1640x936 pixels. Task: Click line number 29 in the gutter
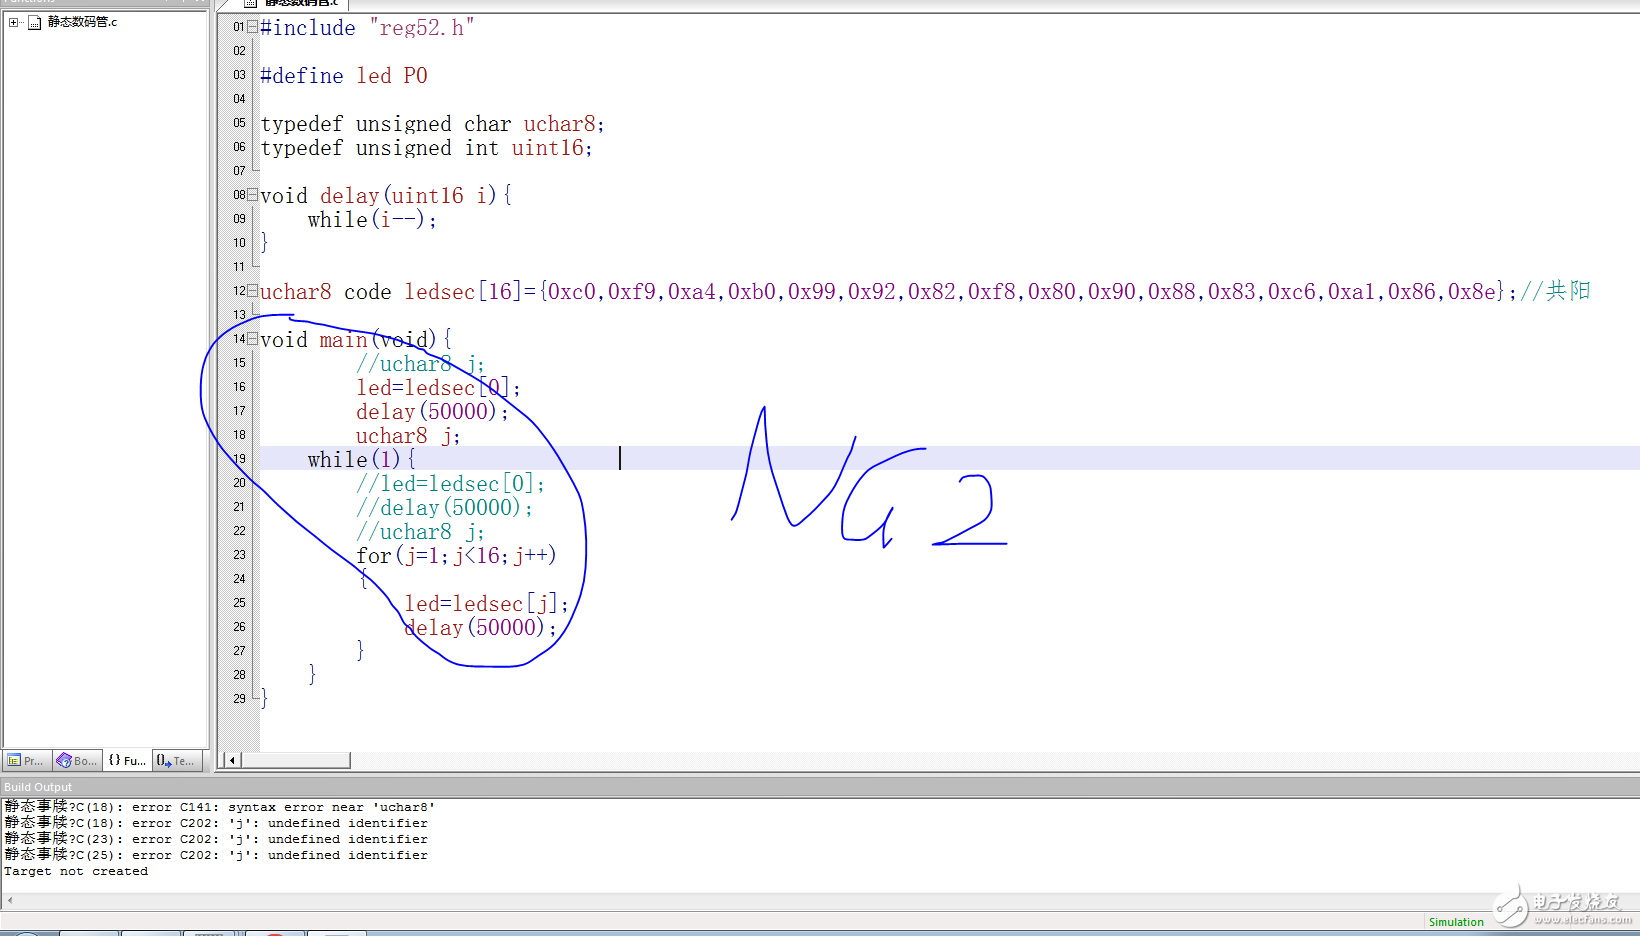239,699
